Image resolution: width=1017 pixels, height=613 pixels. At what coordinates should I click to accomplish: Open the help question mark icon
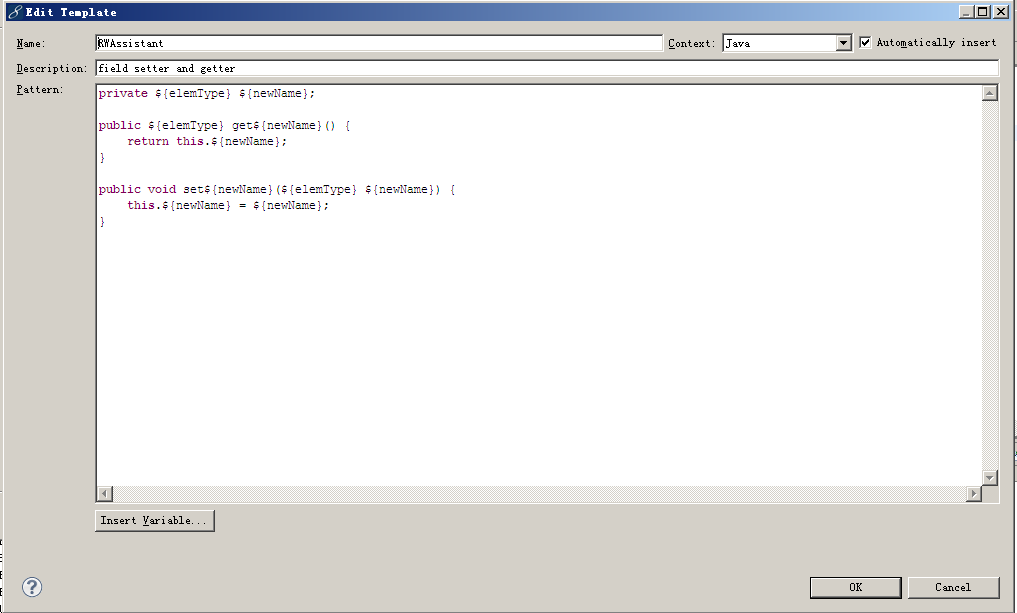click(32, 587)
